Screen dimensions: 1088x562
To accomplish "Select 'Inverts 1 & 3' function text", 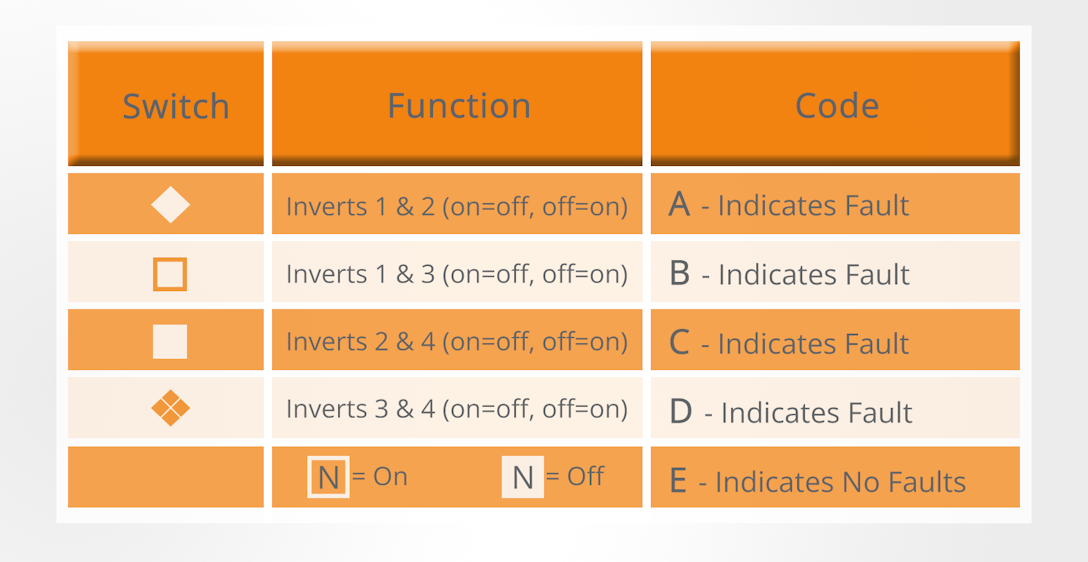I will 457,274.
